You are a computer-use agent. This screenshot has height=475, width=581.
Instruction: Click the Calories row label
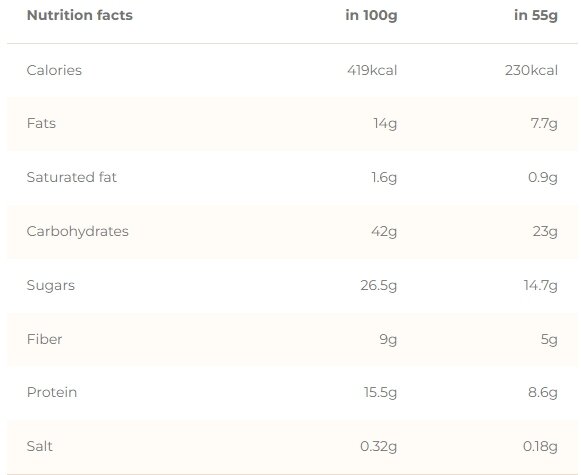tap(54, 70)
